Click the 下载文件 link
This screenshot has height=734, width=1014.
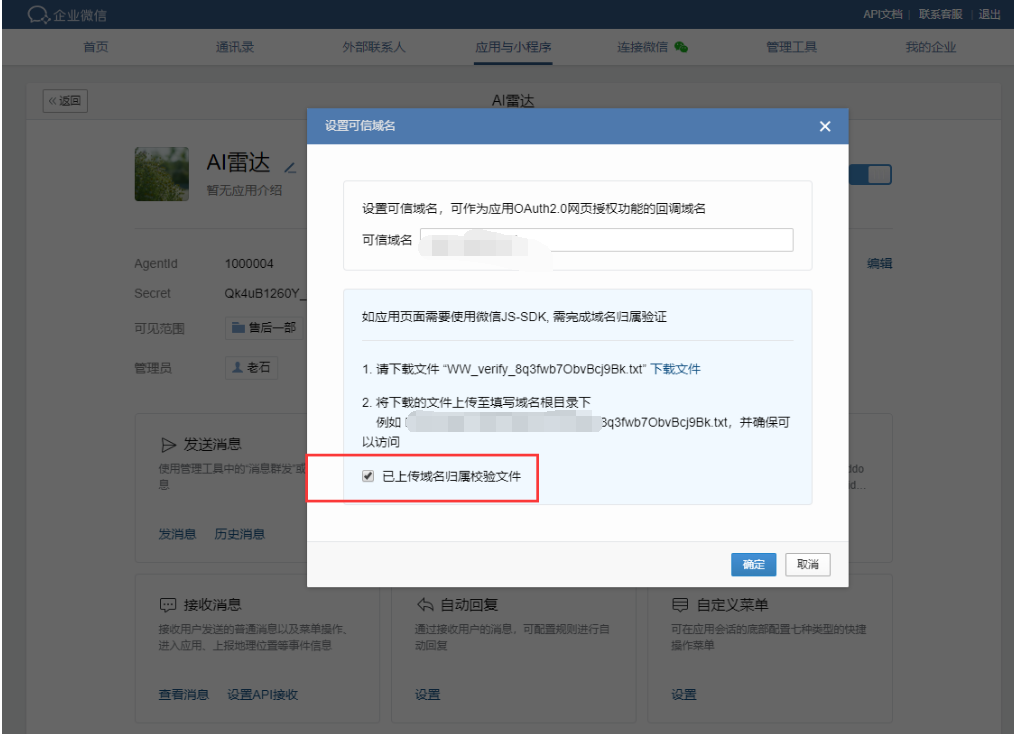675,369
